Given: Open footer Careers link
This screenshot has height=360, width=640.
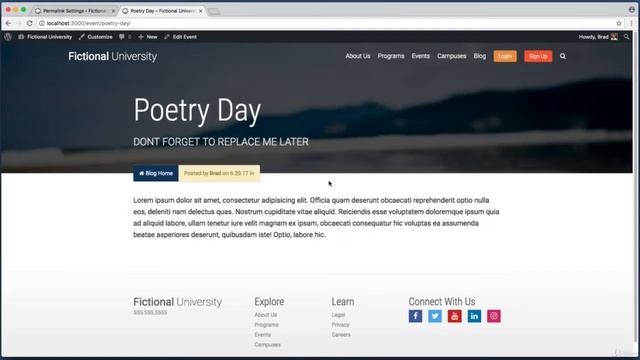Looking at the screenshot, I should [341, 334].
